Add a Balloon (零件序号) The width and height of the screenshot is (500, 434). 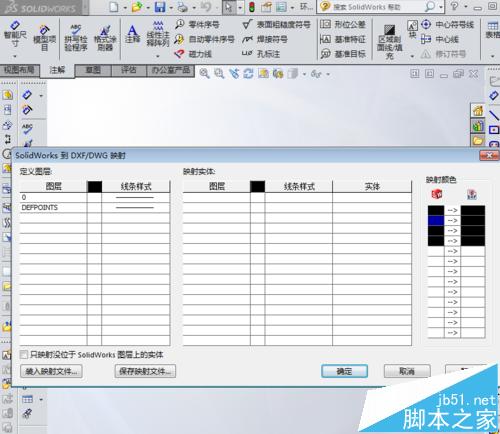coord(197,24)
